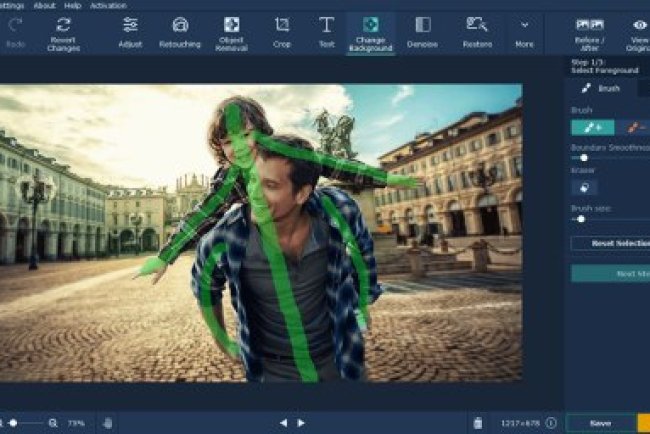Image resolution: width=650 pixels, height=434 pixels.
Task: Click the Revert Changes icon
Action: point(64,25)
